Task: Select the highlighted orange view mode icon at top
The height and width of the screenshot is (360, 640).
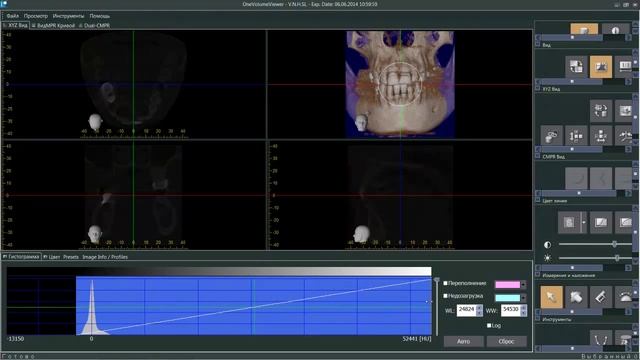Action: point(584,29)
